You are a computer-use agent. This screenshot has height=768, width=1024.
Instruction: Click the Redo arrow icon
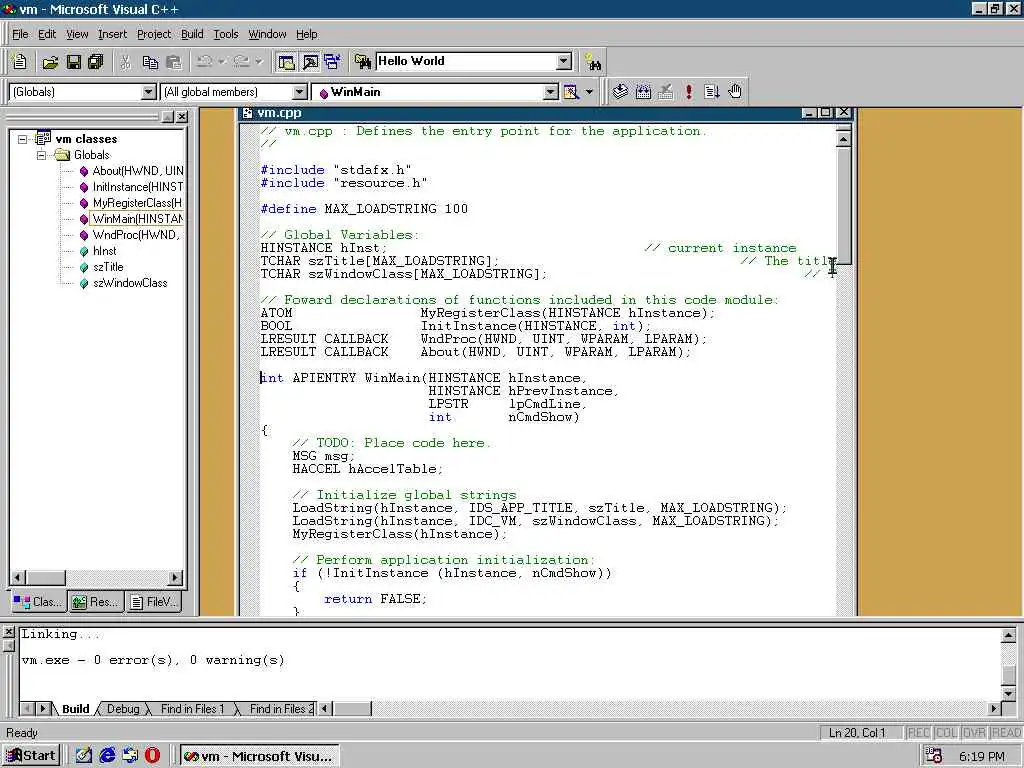coord(241,62)
